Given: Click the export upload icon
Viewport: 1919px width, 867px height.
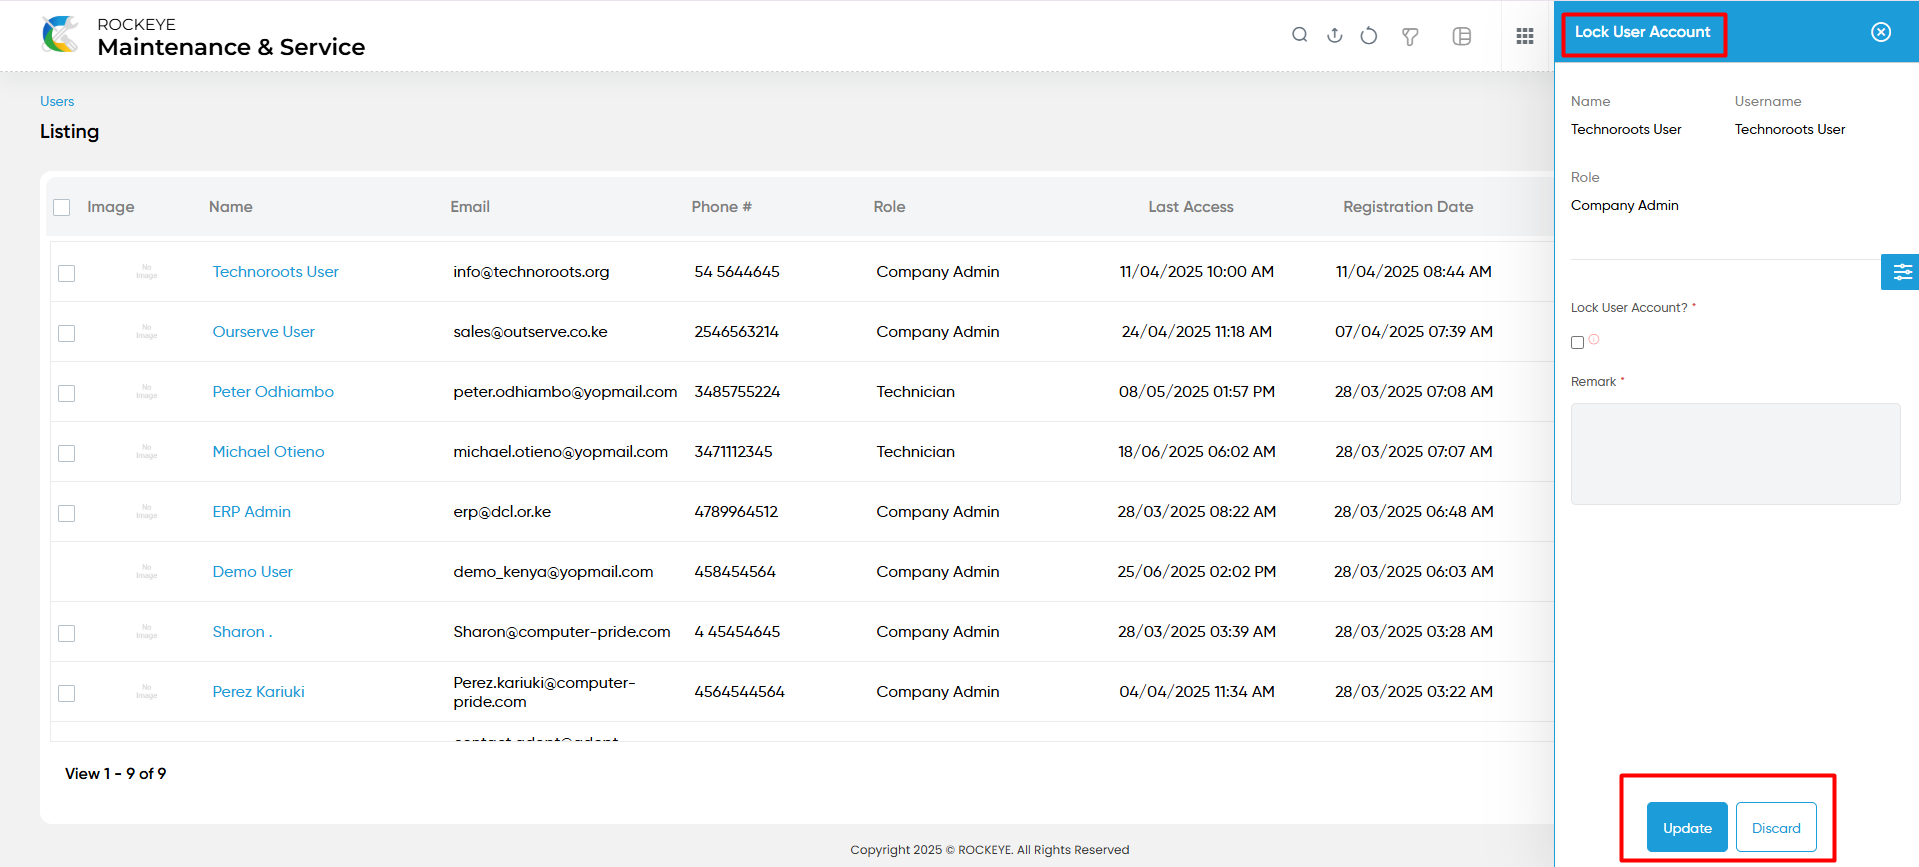Looking at the screenshot, I should click(1334, 35).
